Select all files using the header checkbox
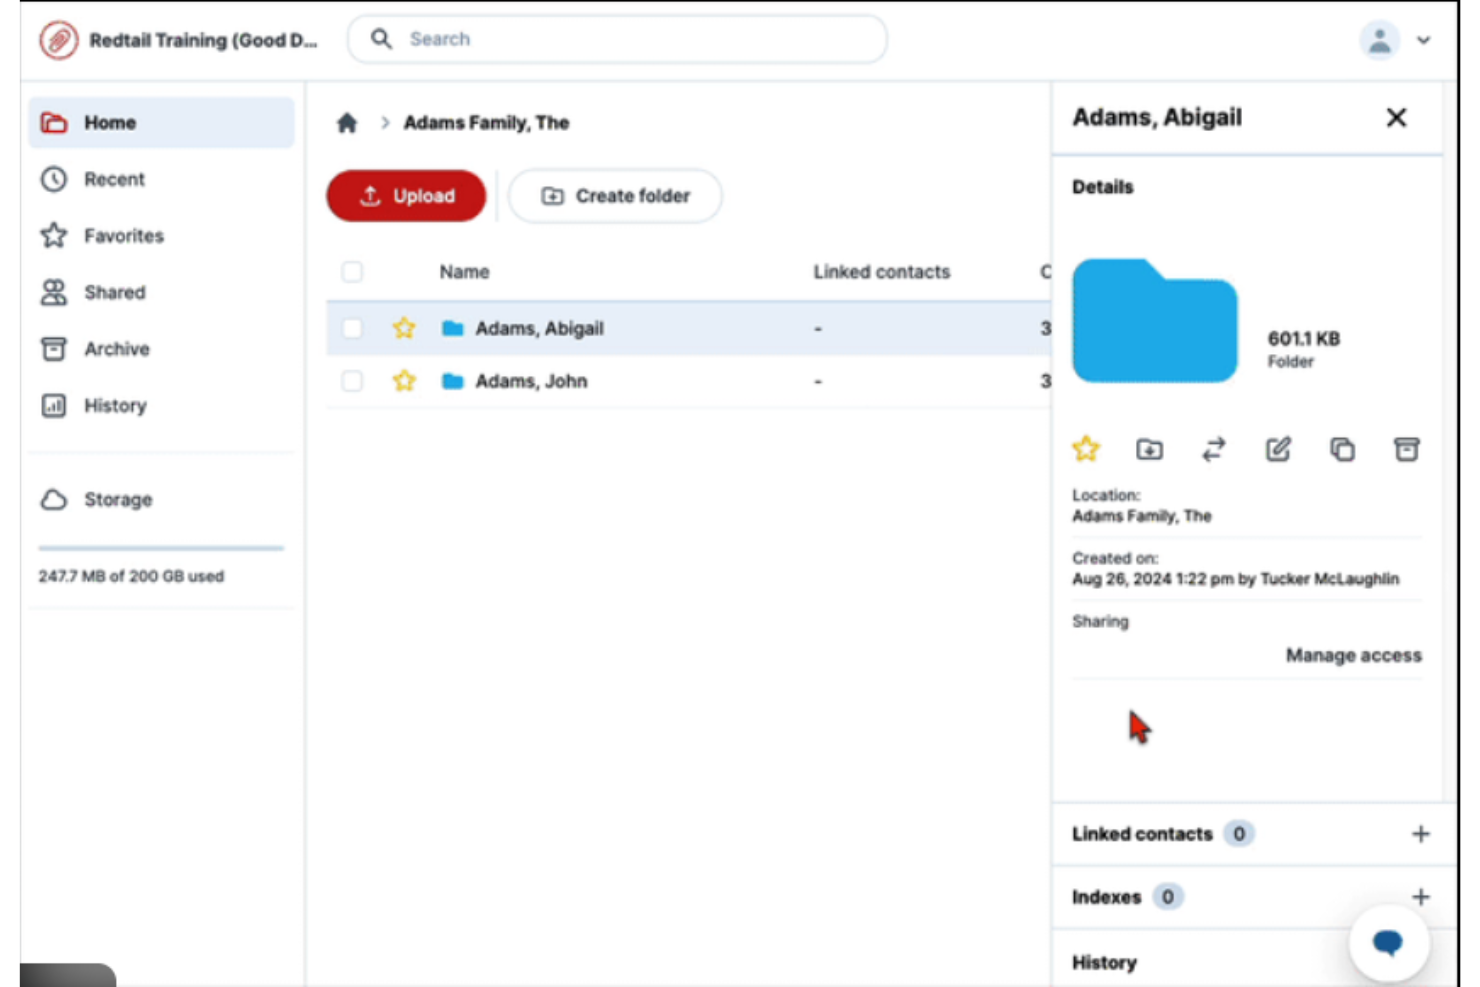The height and width of the screenshot is (987, 1480). (352, 271)
